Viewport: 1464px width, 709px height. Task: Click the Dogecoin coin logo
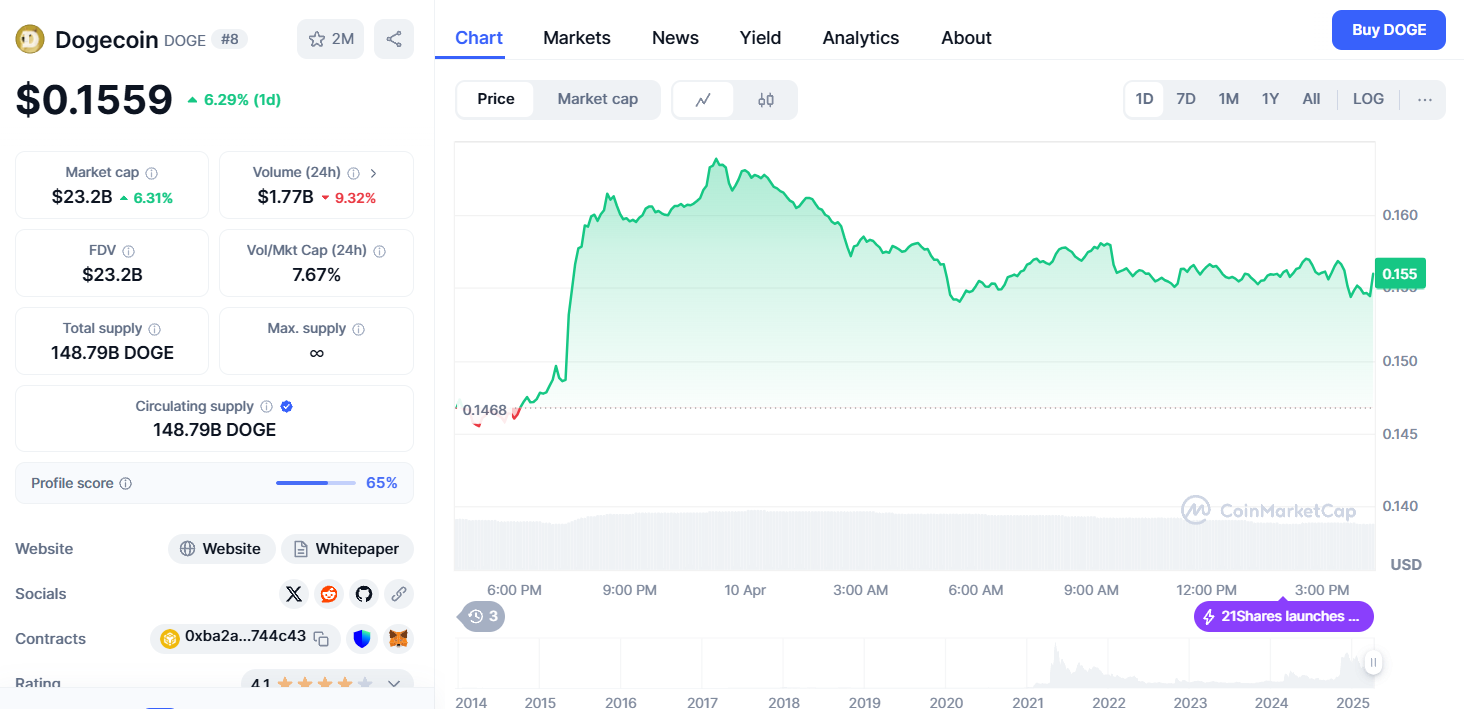[30, 39]
